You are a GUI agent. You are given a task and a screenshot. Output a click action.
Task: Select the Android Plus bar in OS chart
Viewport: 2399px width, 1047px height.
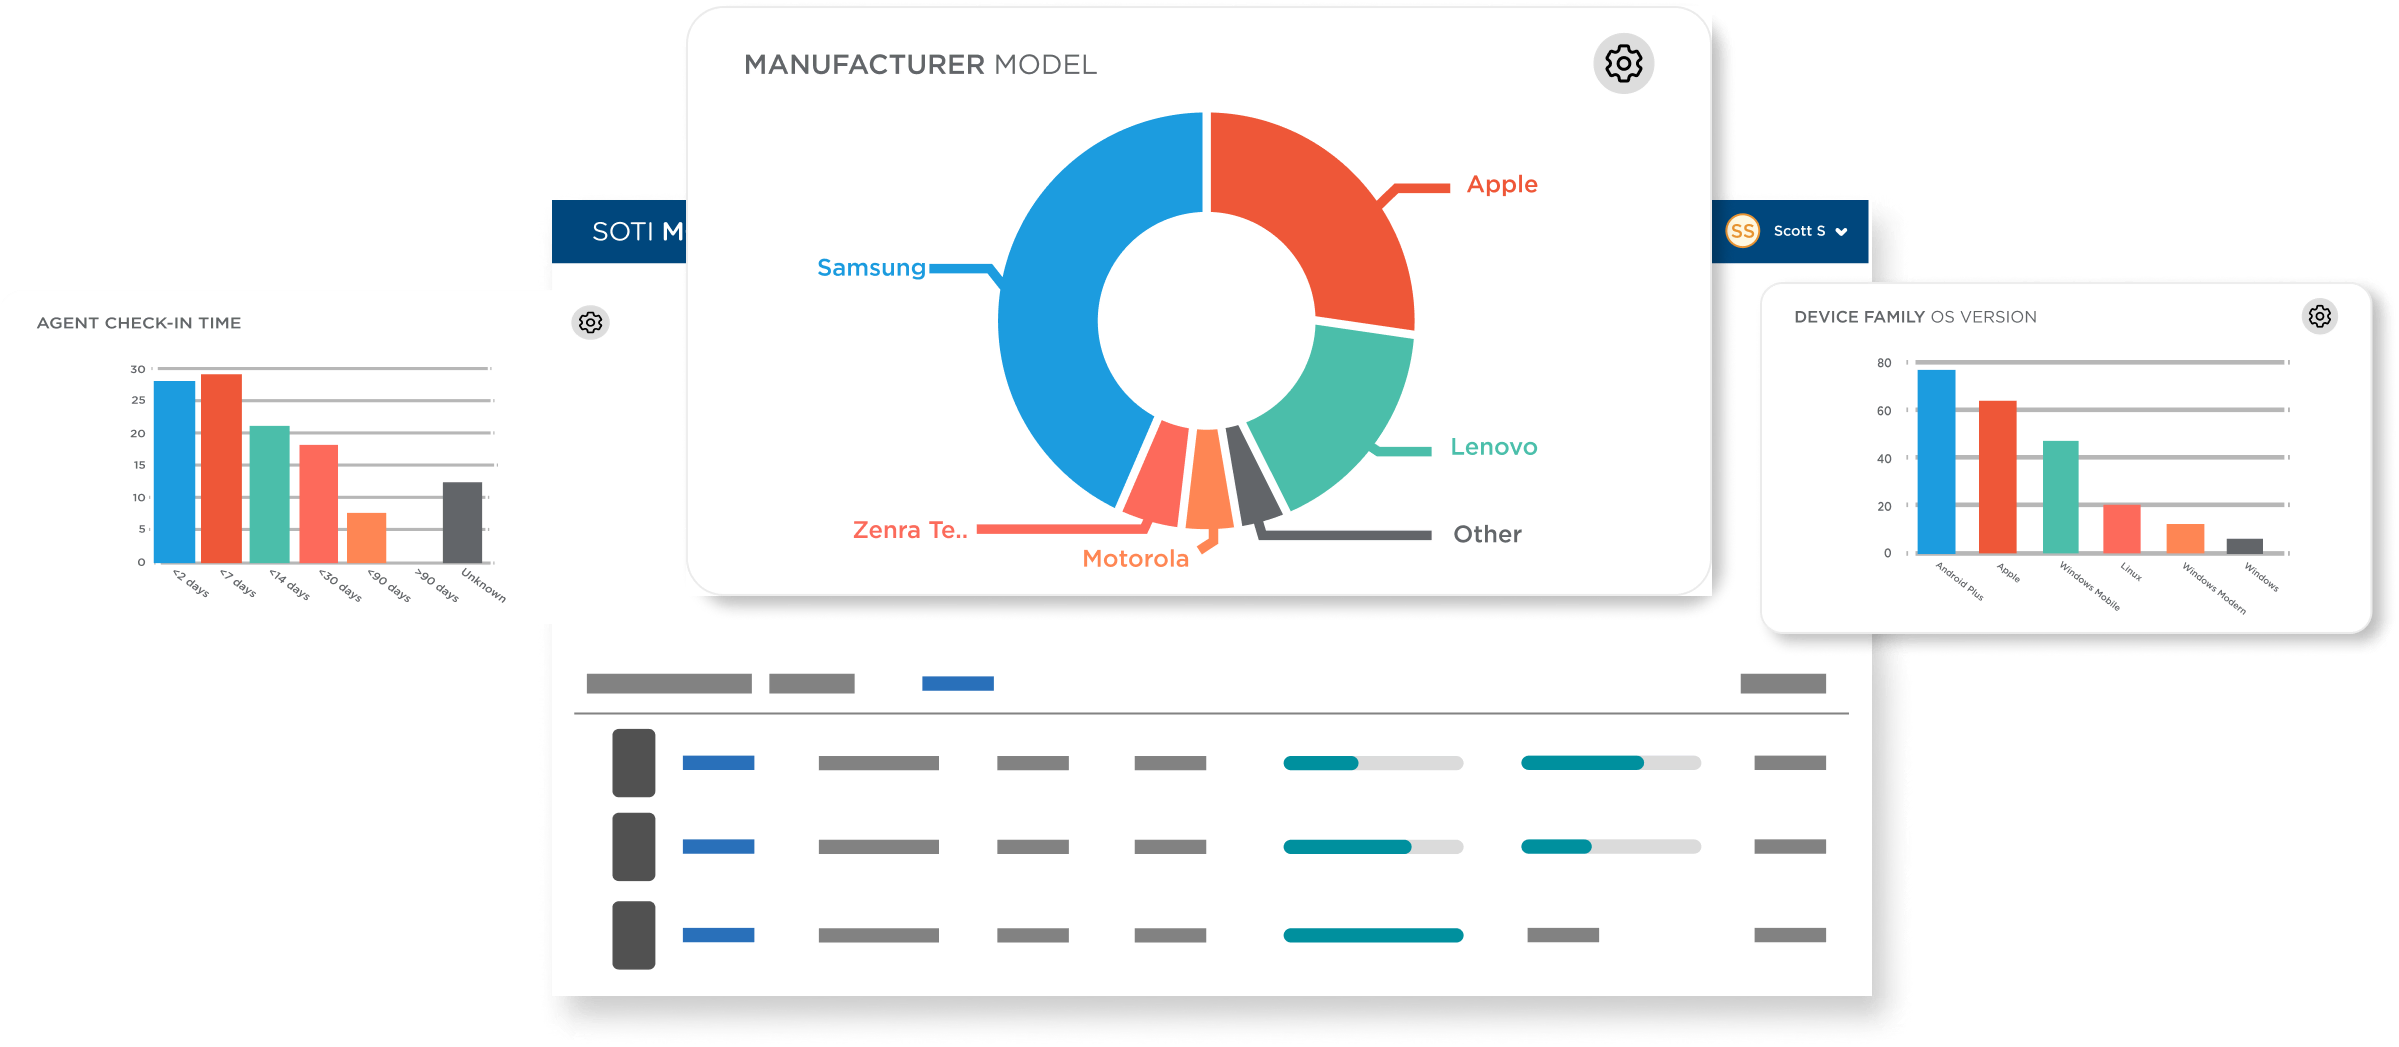[x=1936, y=461]
